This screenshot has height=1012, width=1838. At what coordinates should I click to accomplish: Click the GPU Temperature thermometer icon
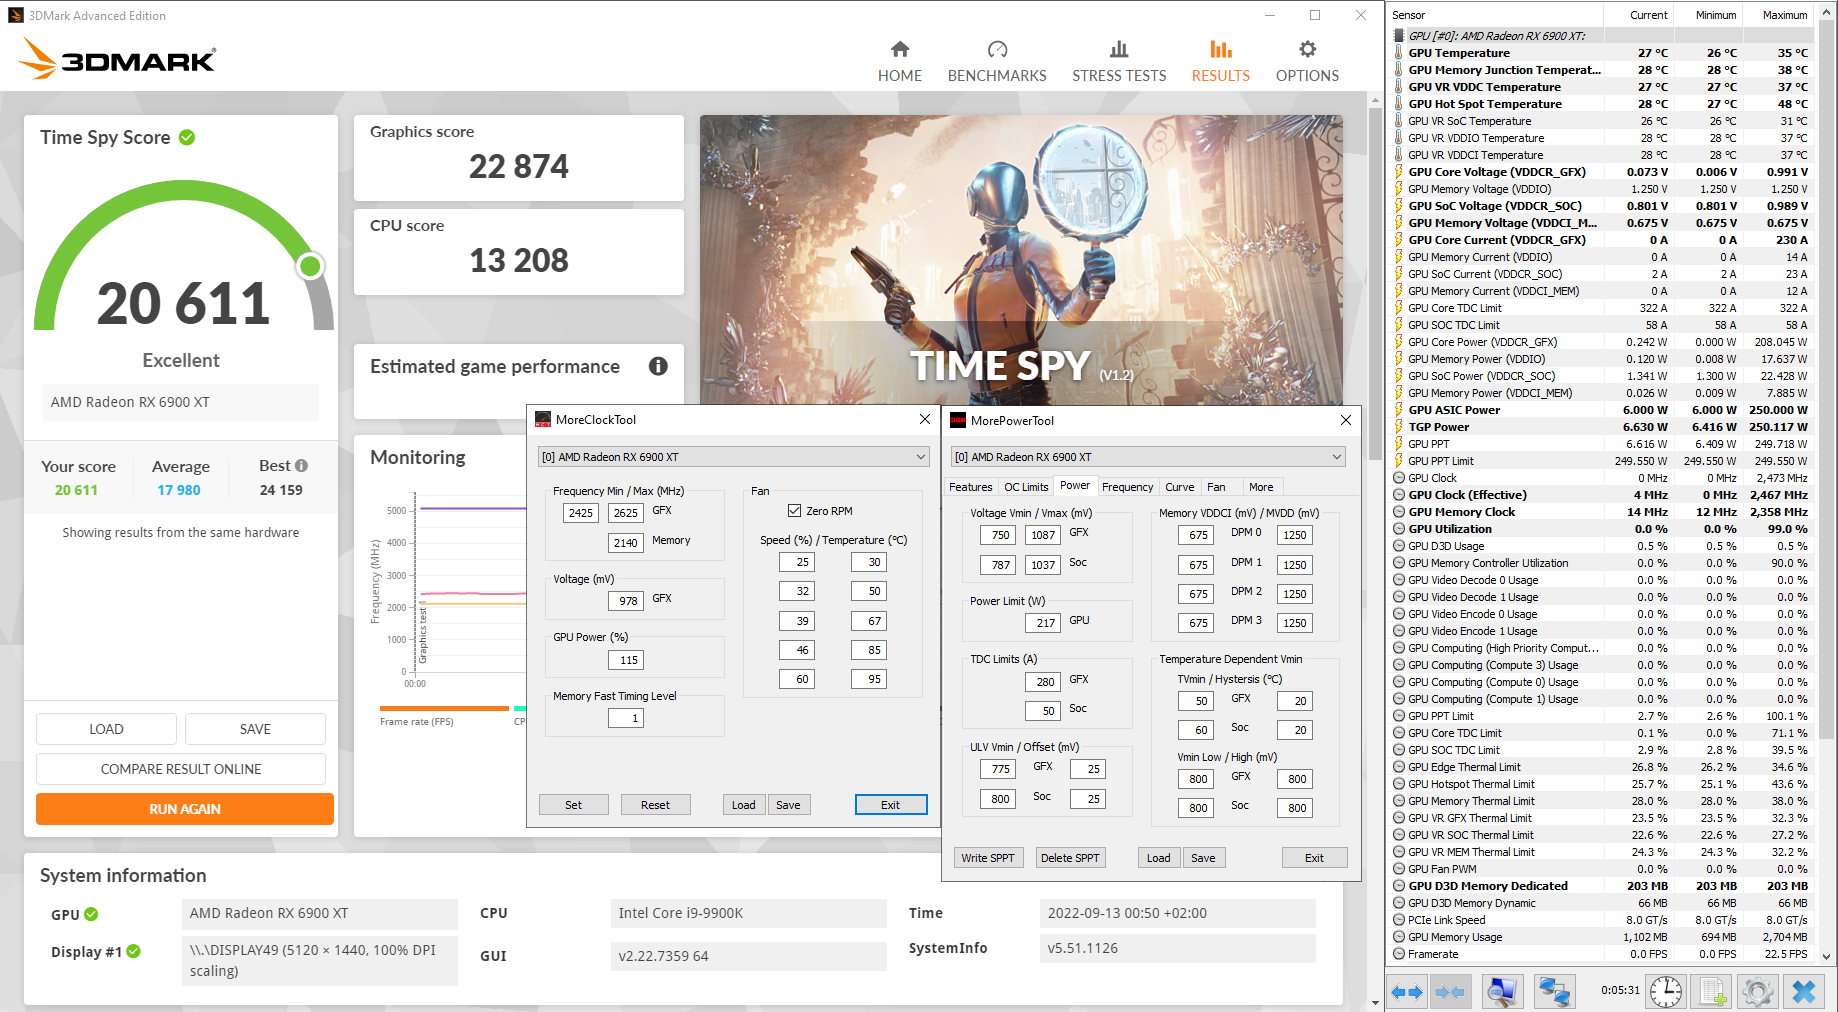point(1399,53)
